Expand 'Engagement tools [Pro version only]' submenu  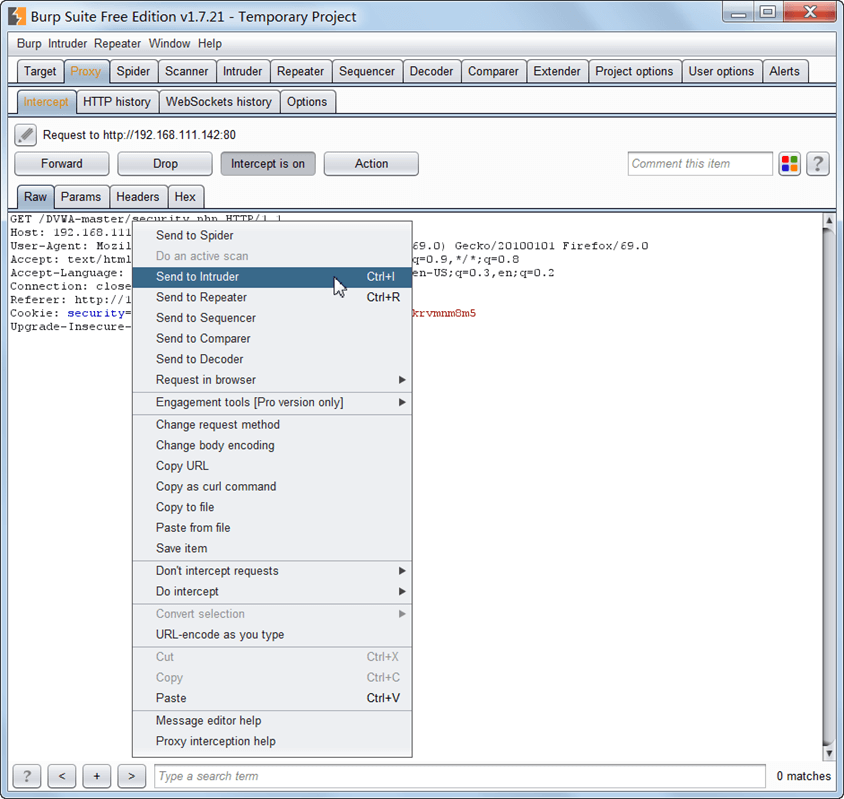pyautogui.click(x=272, y=402)
